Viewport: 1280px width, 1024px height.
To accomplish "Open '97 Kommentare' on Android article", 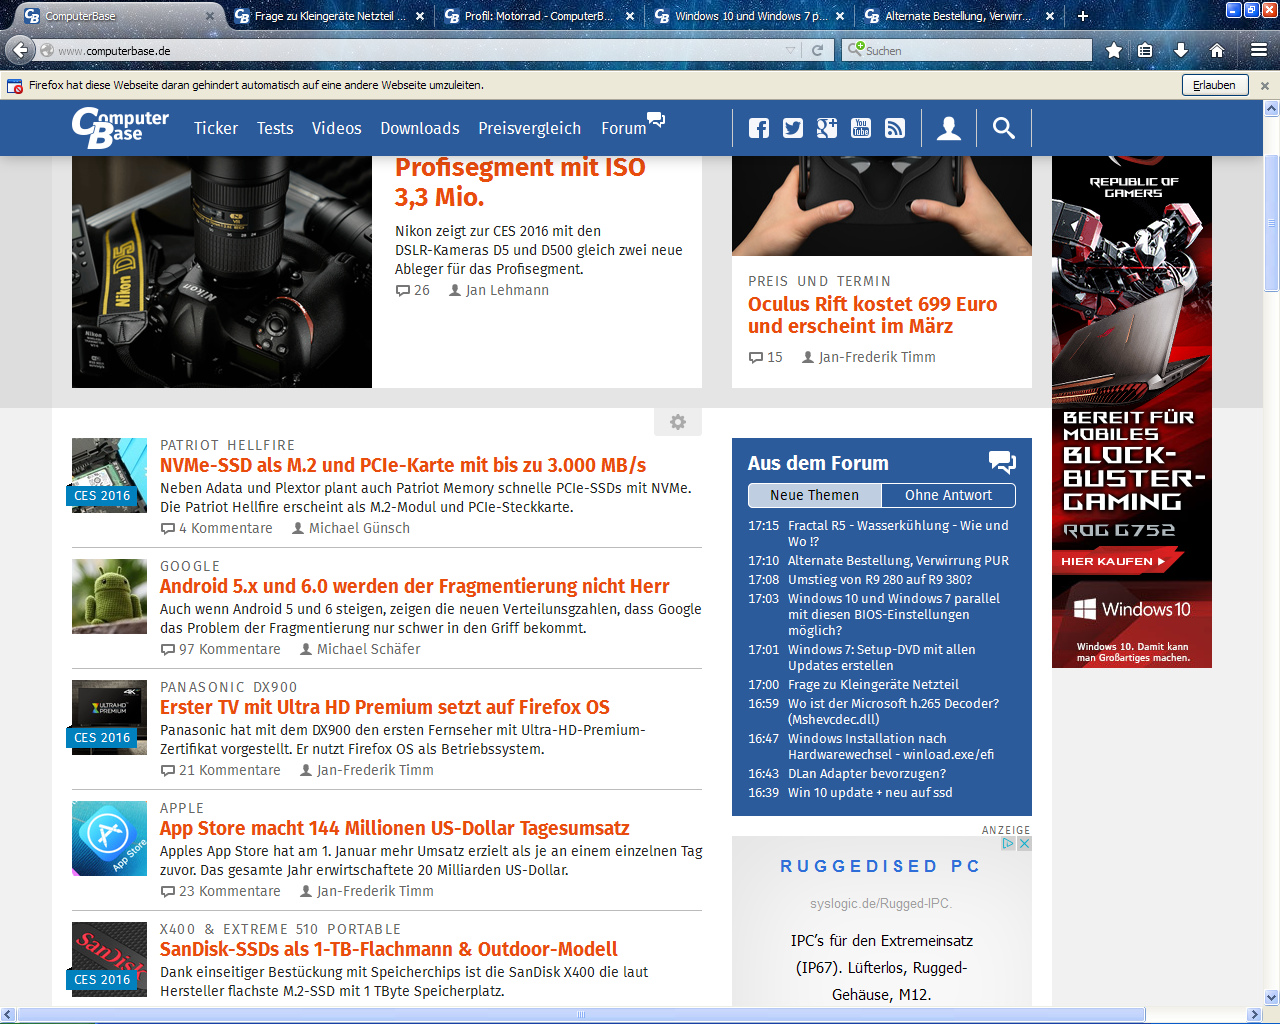I will tap(221, 649).
